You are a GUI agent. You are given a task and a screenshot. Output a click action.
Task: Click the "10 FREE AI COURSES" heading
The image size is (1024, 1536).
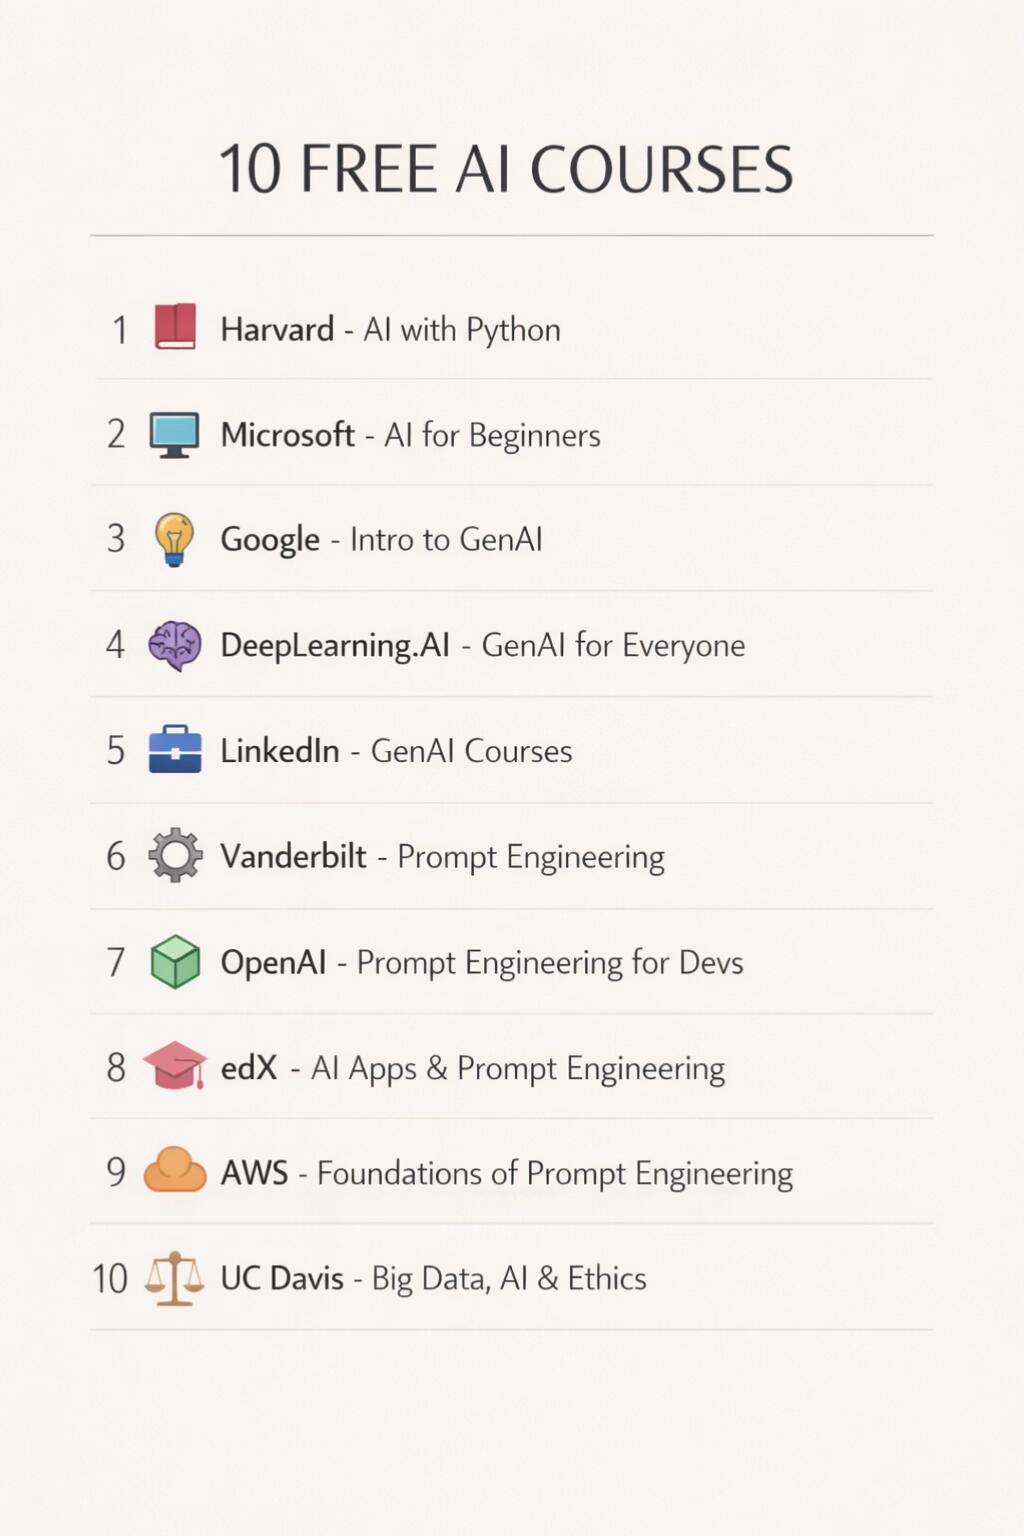click(506, 168)
